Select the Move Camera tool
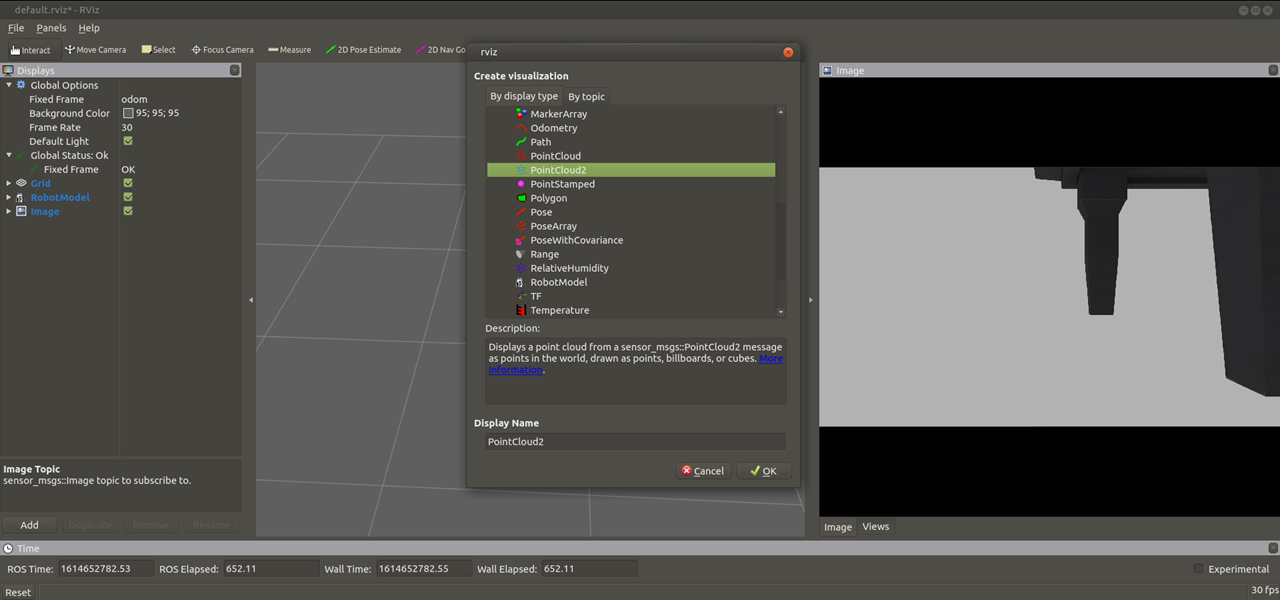The height and width of the screenshot is (600, 1280). (x=96, y=50)
